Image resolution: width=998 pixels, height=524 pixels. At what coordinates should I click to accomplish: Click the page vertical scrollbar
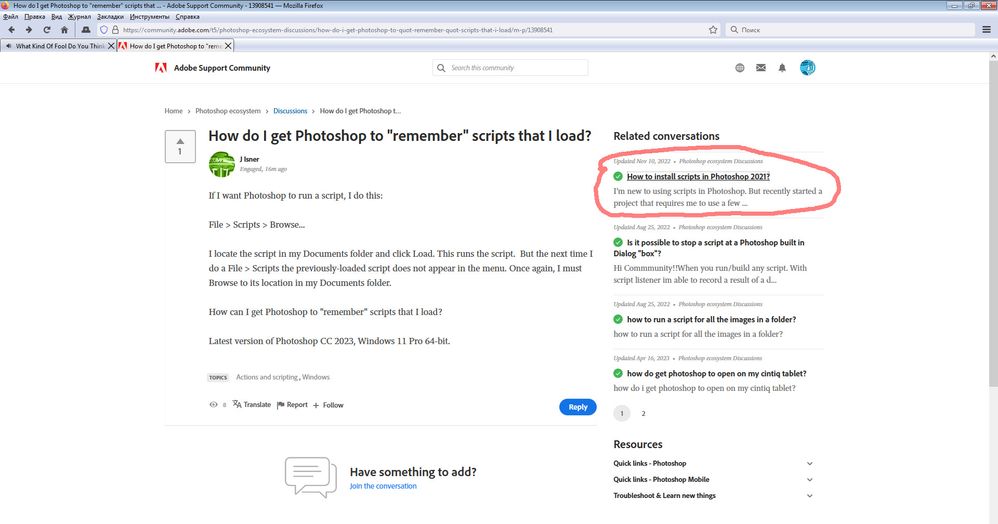click(993, 223)
